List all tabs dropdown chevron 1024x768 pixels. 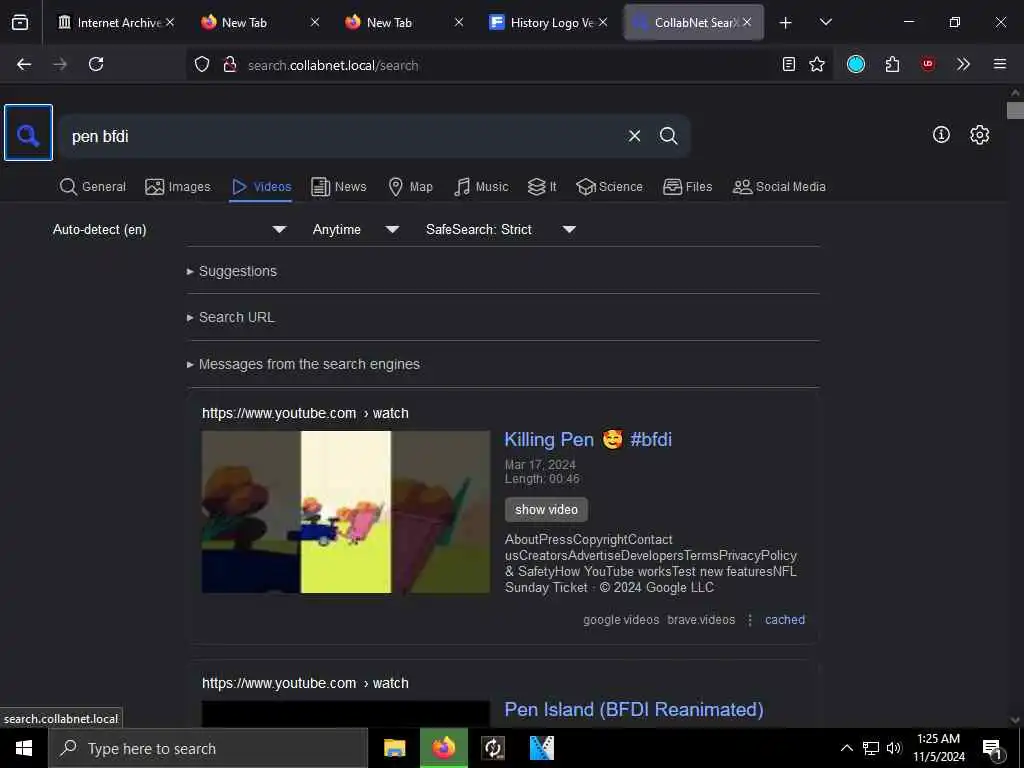coord(825,22)
